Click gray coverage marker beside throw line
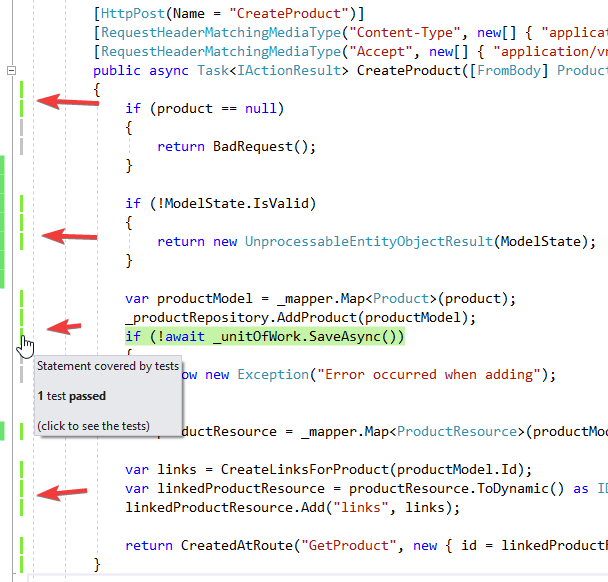Viewport: 608px width, 582px height. (22, 375)
